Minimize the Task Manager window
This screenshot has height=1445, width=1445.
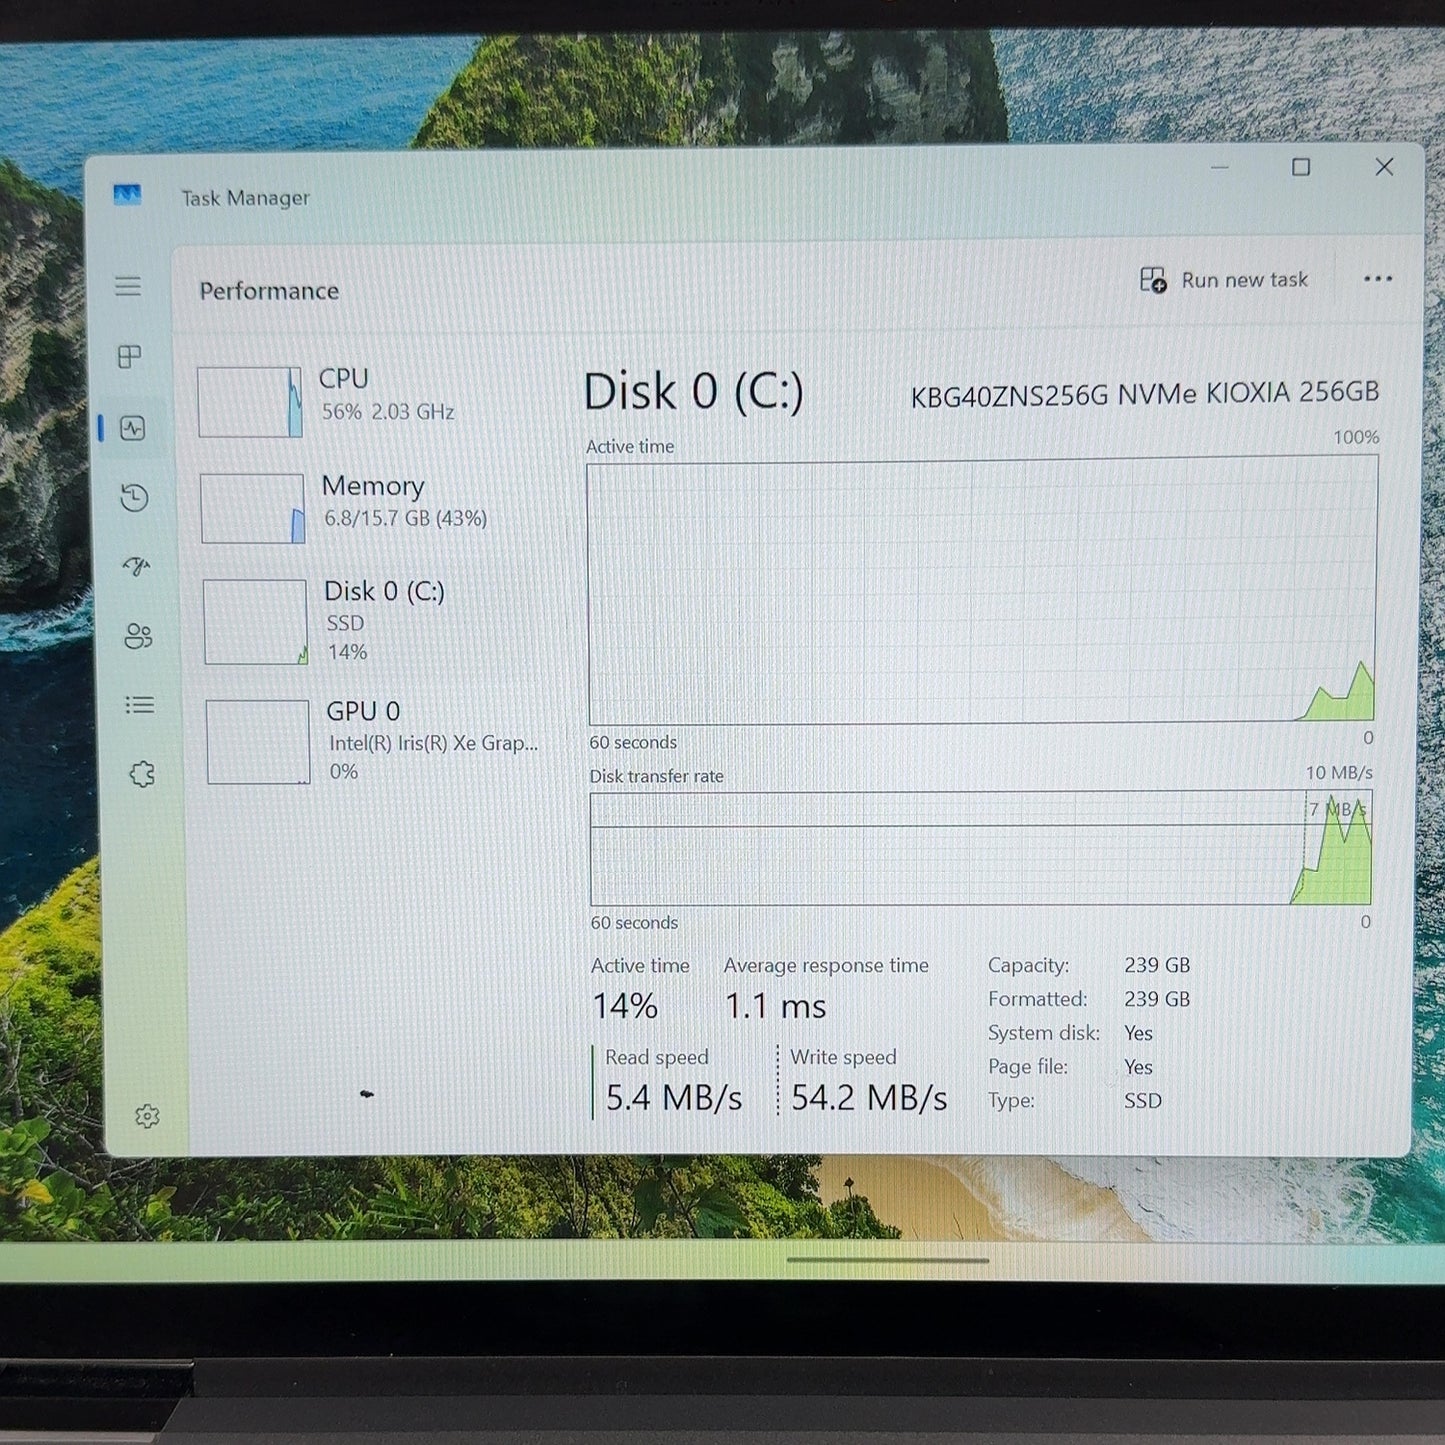1219,167
